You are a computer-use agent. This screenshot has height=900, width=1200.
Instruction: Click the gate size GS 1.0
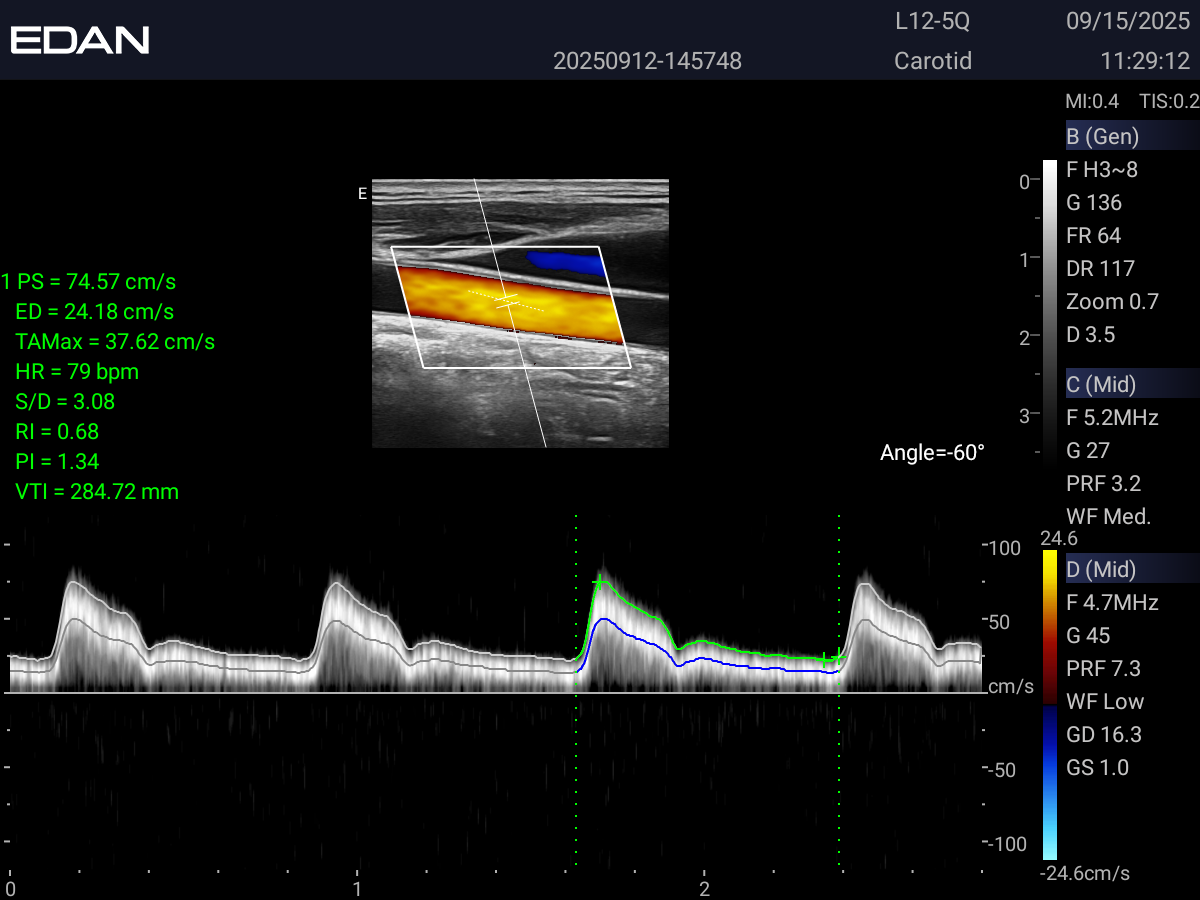click(1097, 767)
